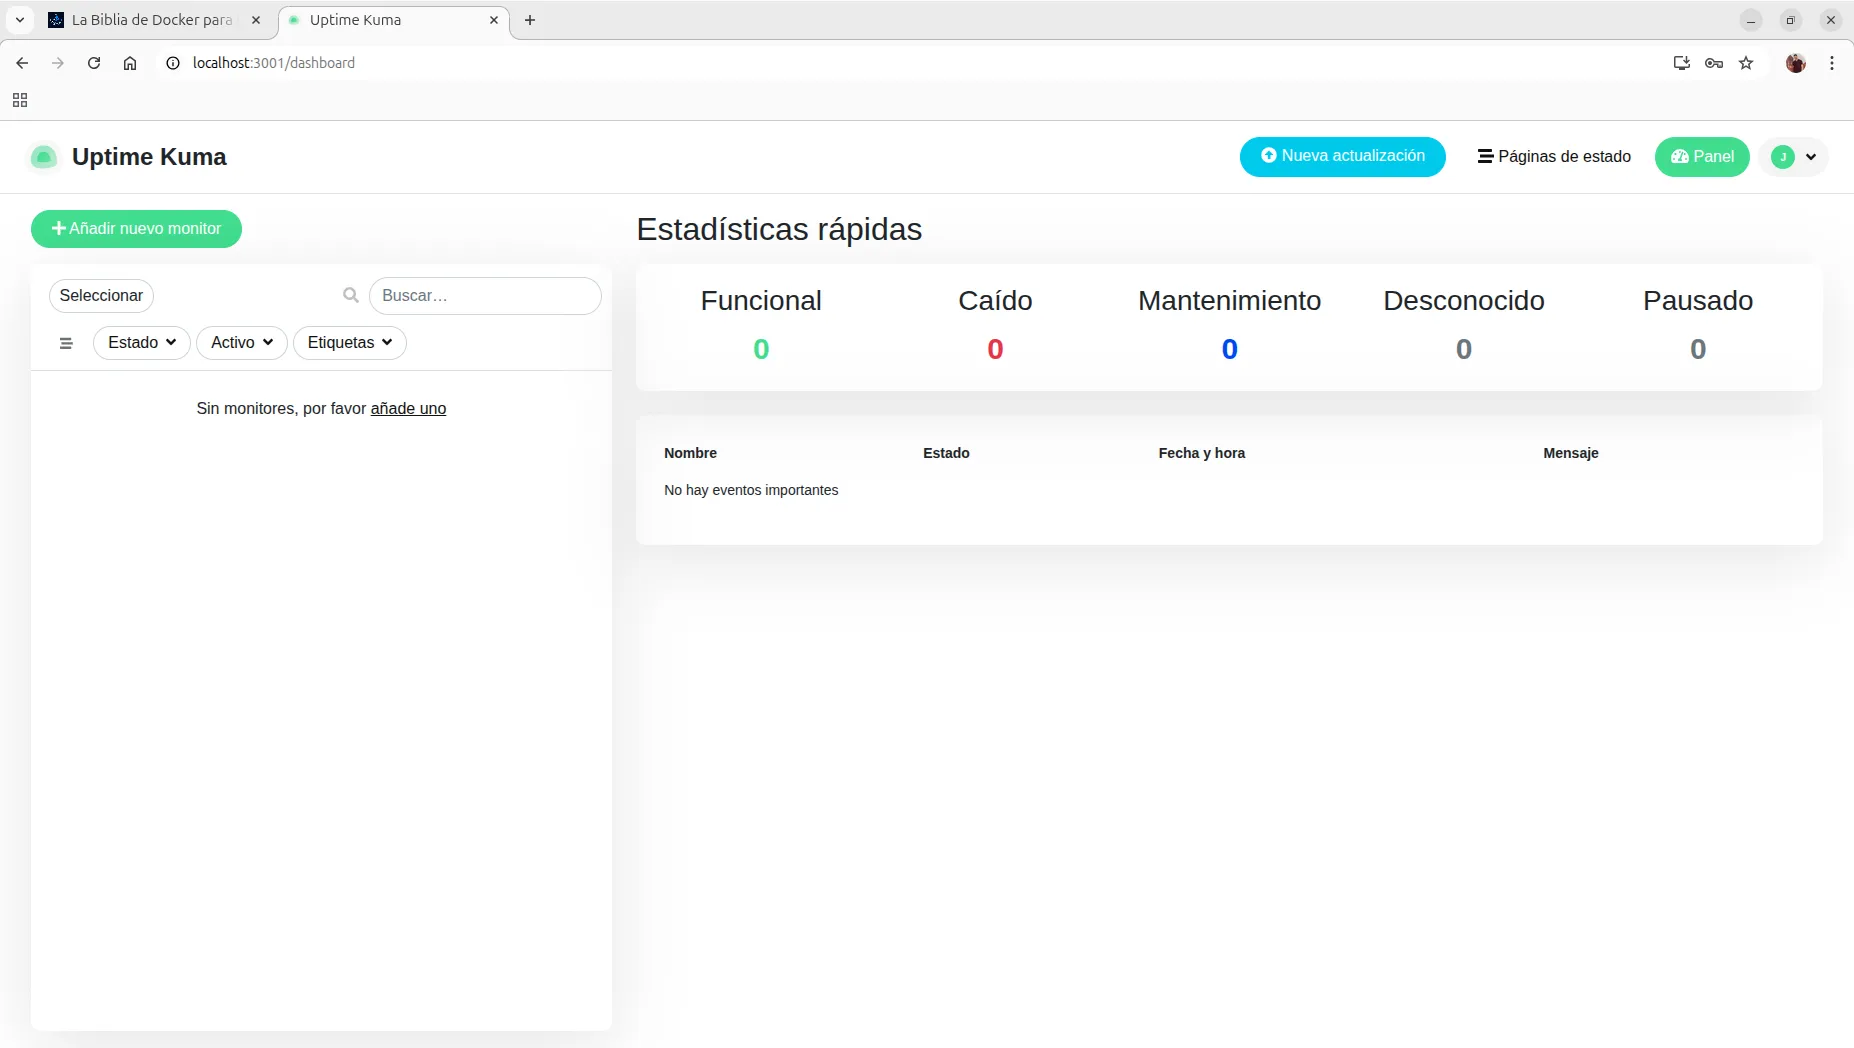The image size is (1854, 1048).
Task: Expand the Activo filter dropdown
Action: pos(242,343)
